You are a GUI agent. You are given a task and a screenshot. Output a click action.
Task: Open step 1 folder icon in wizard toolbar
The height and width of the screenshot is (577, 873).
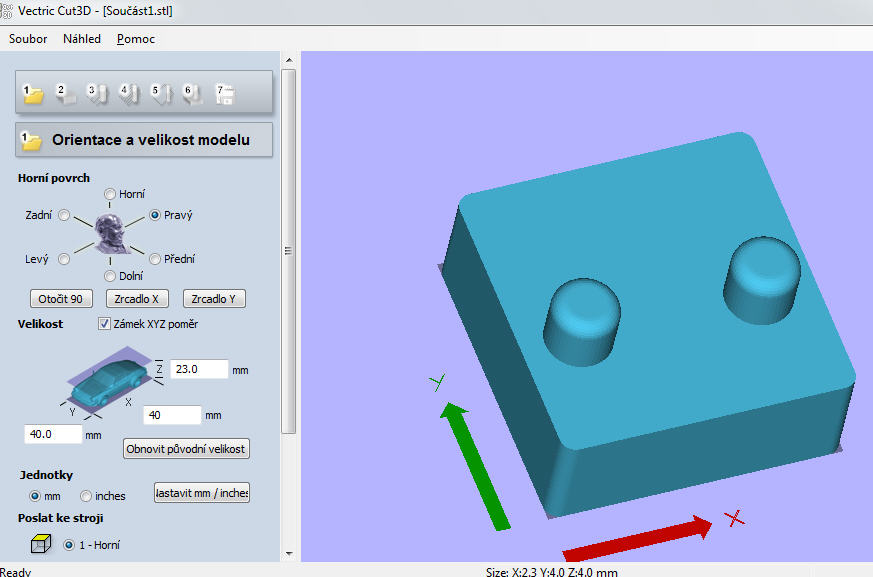(x=34, y=94)
